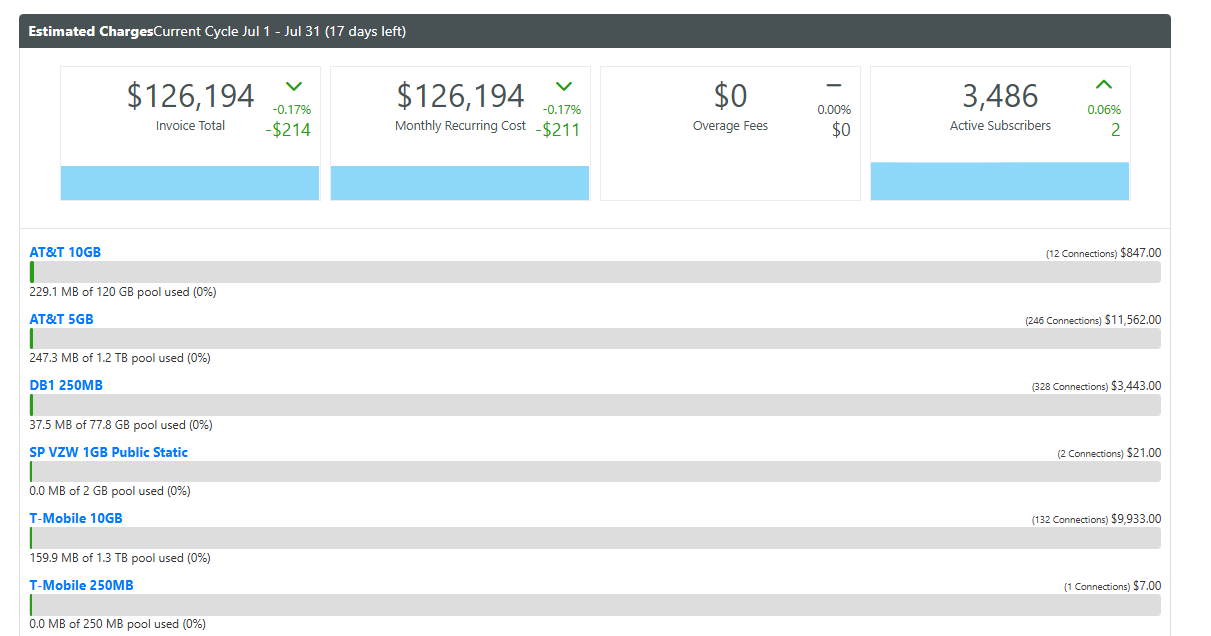Click the Active Subscribers up-trend chevron
1211x636 pixels.
click(1104, 85)
